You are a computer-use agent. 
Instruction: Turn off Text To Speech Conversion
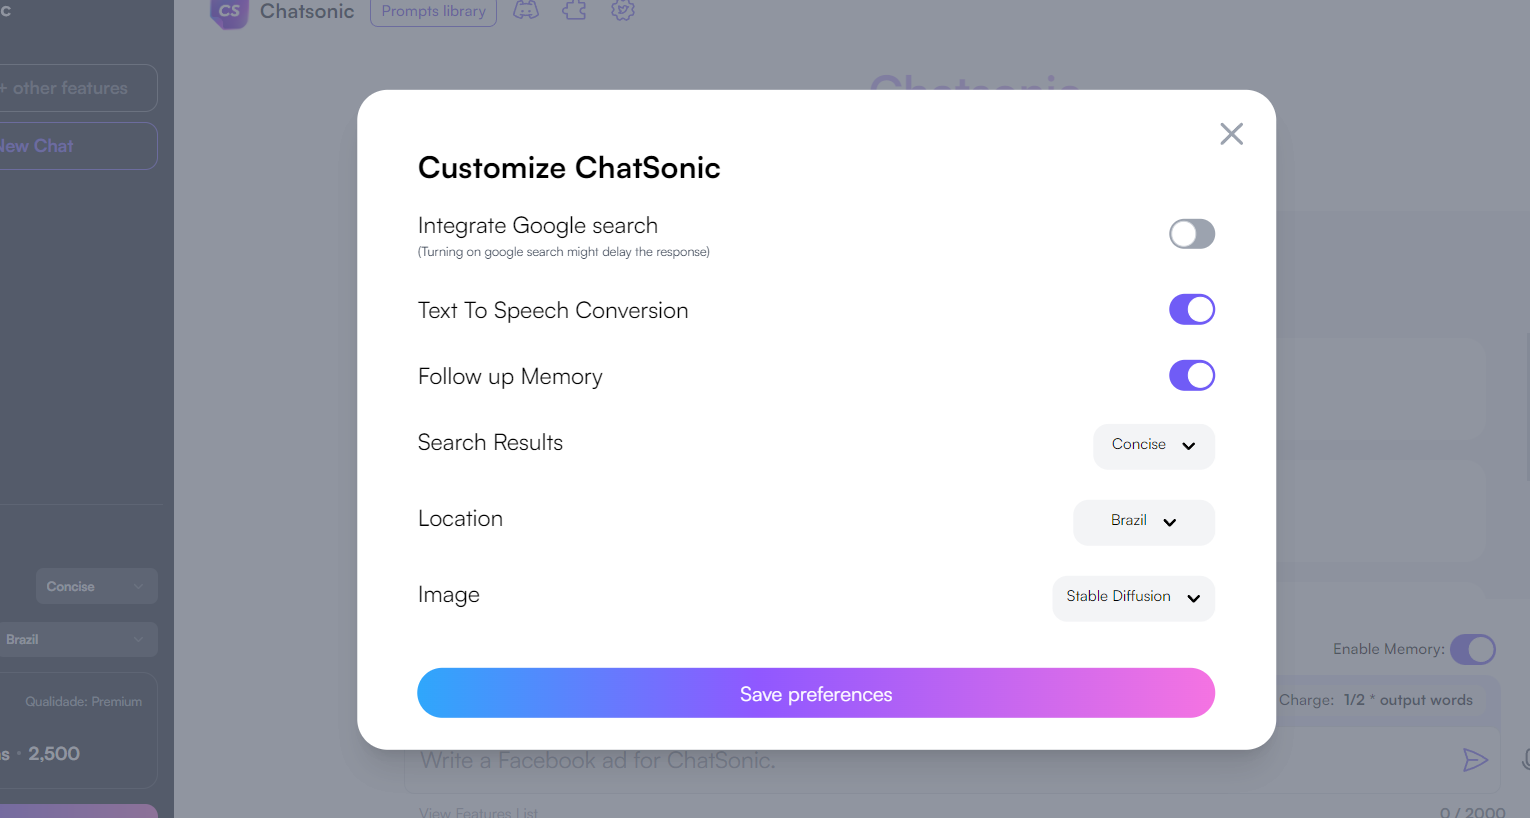coord(1192,310)
